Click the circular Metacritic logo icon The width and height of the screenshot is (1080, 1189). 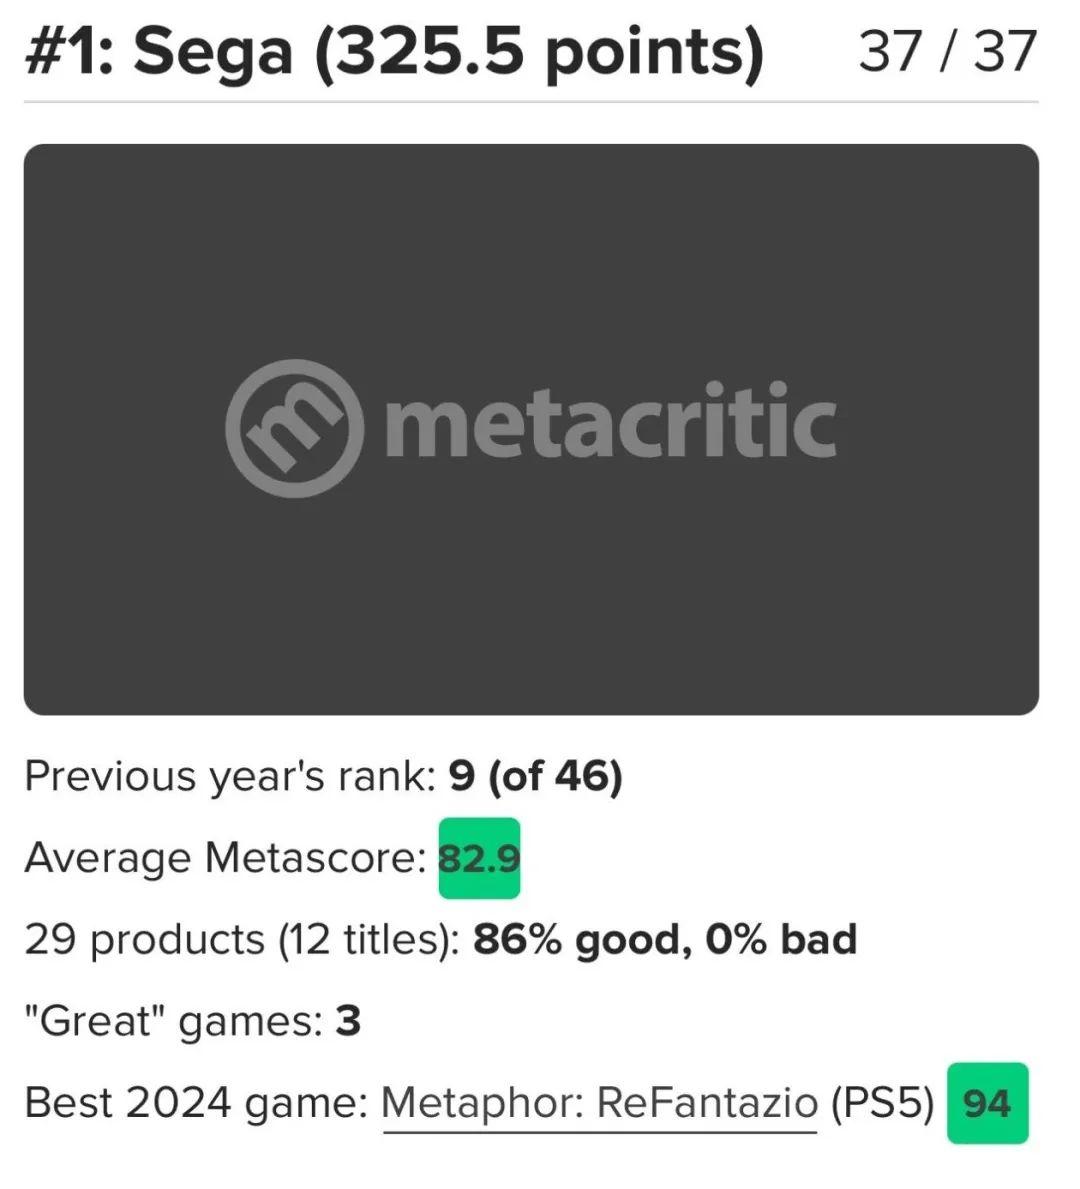point(293,428)
